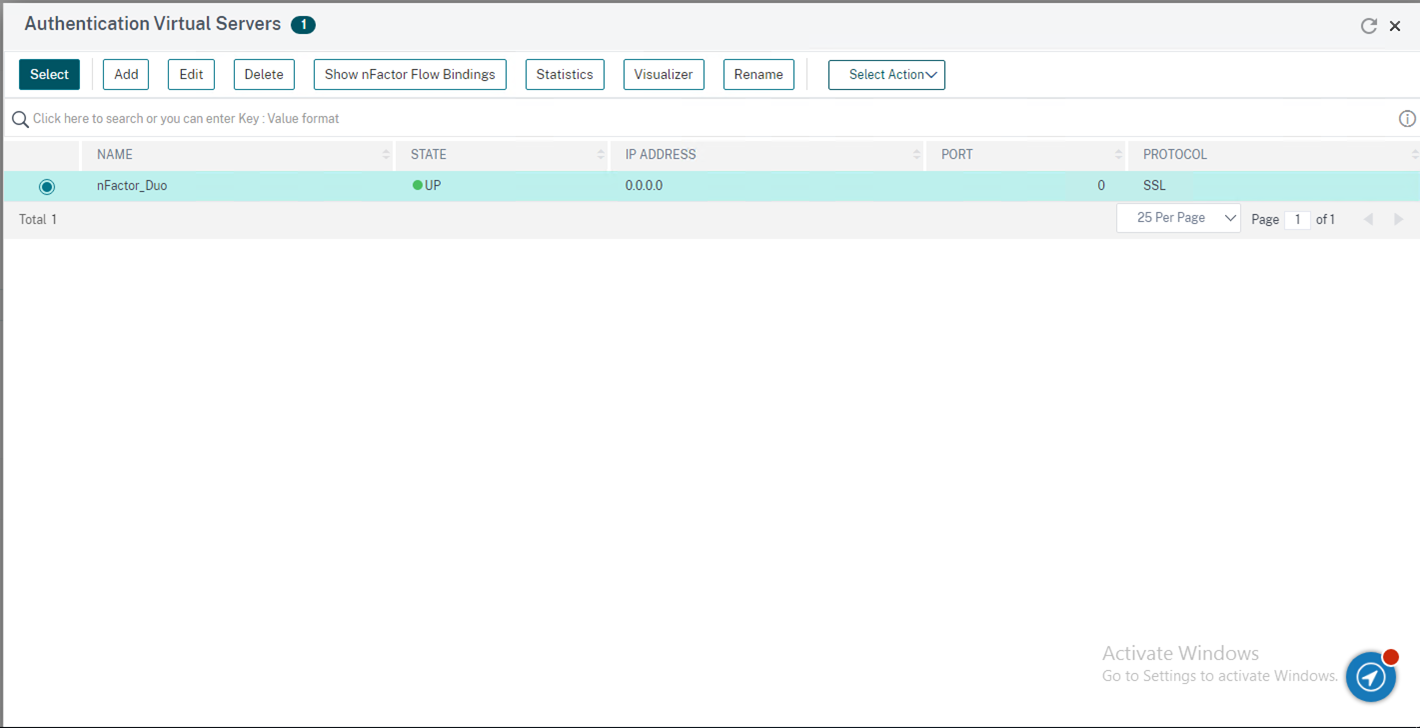Open the Visualizer
The image size is (1420, 728).
pyautogui.click(x=663, y=75)
